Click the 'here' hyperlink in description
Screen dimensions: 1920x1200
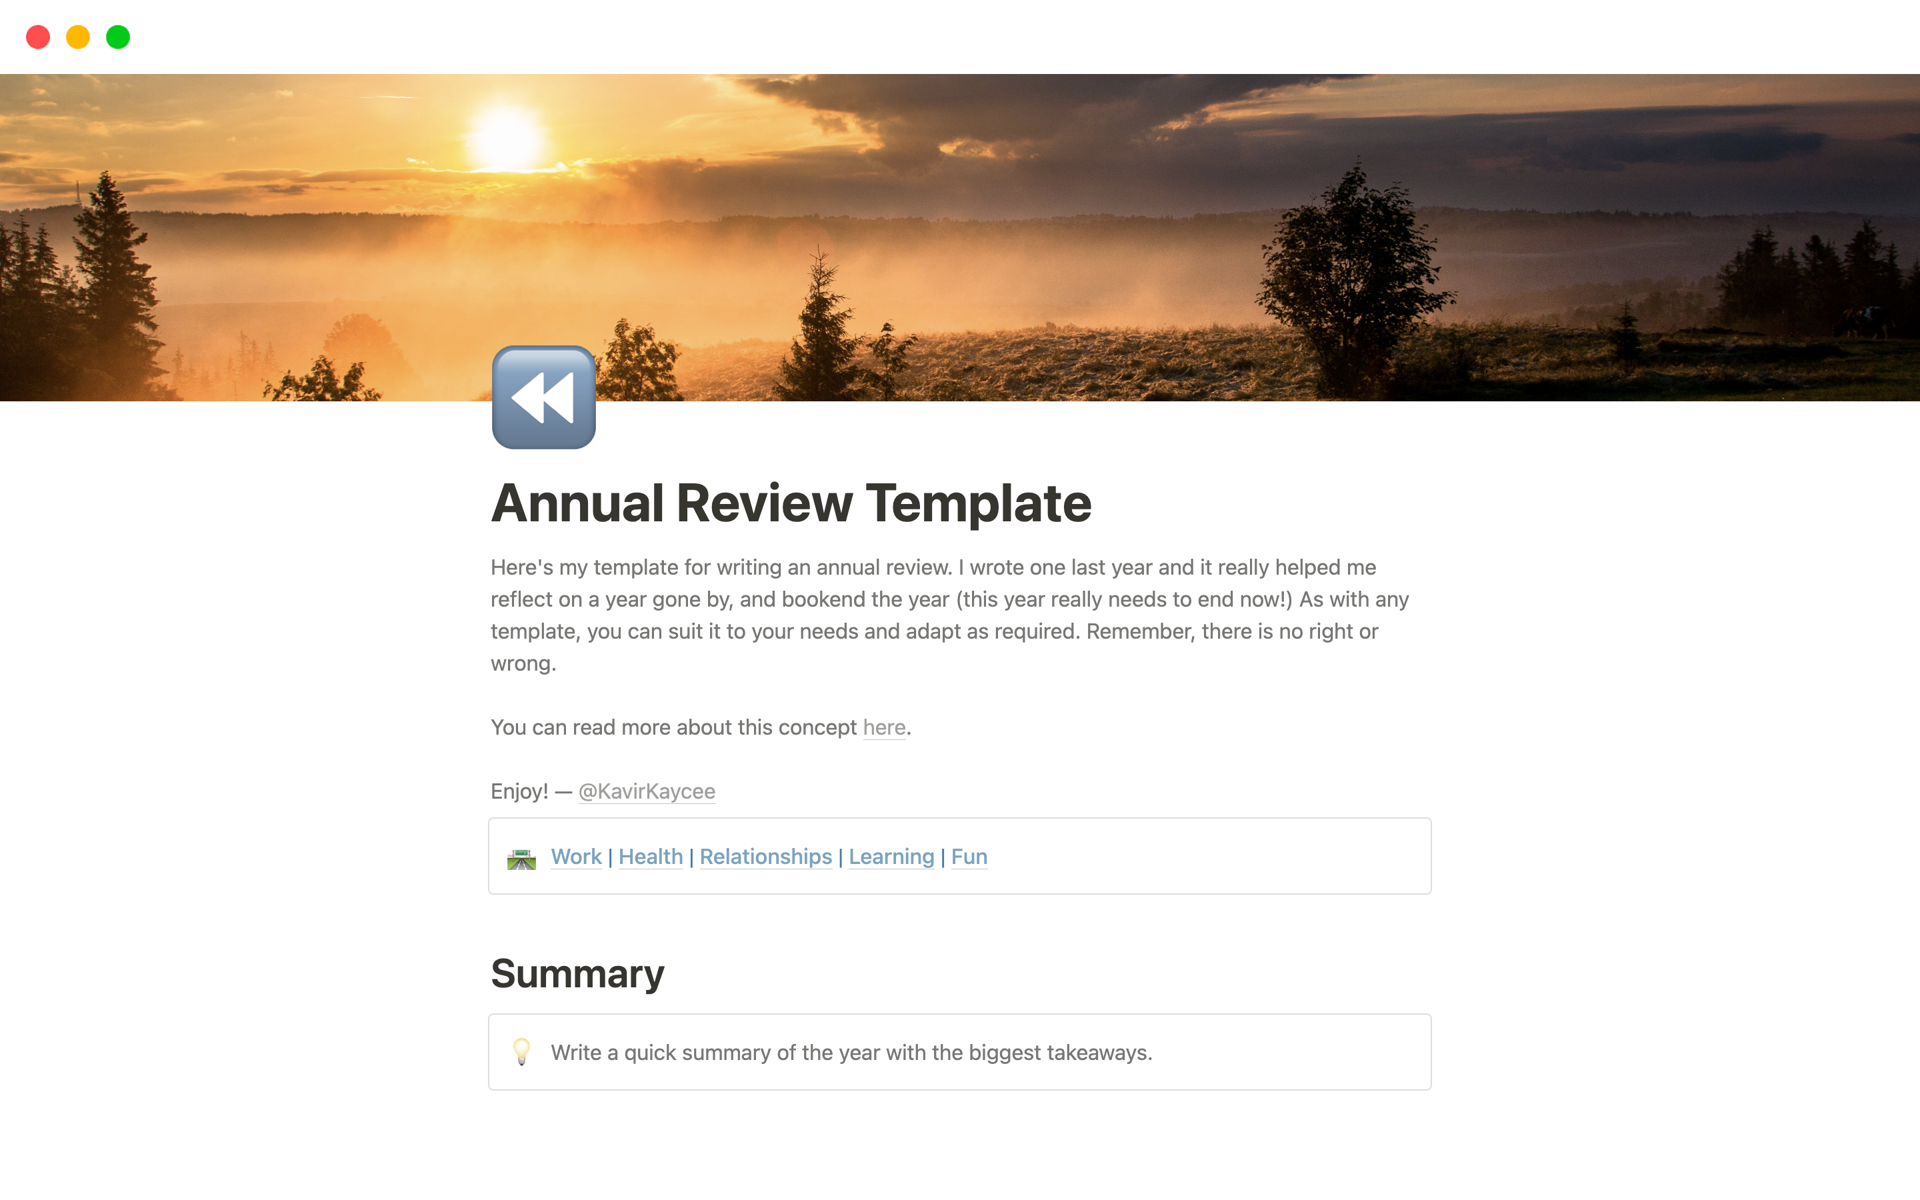[x=883, y=726]
